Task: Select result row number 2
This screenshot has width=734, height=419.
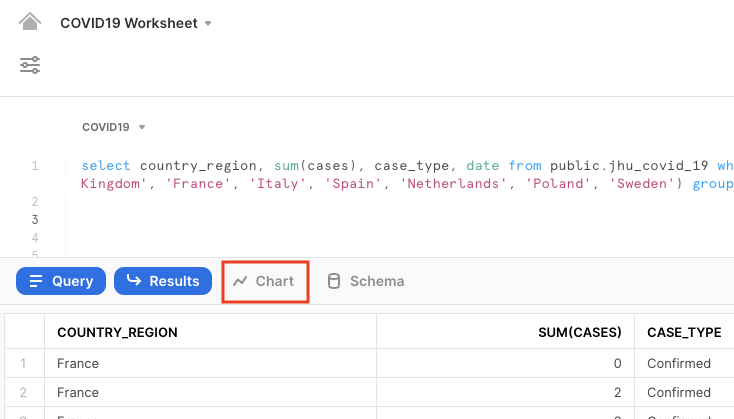Action: (x=24, y=392)
